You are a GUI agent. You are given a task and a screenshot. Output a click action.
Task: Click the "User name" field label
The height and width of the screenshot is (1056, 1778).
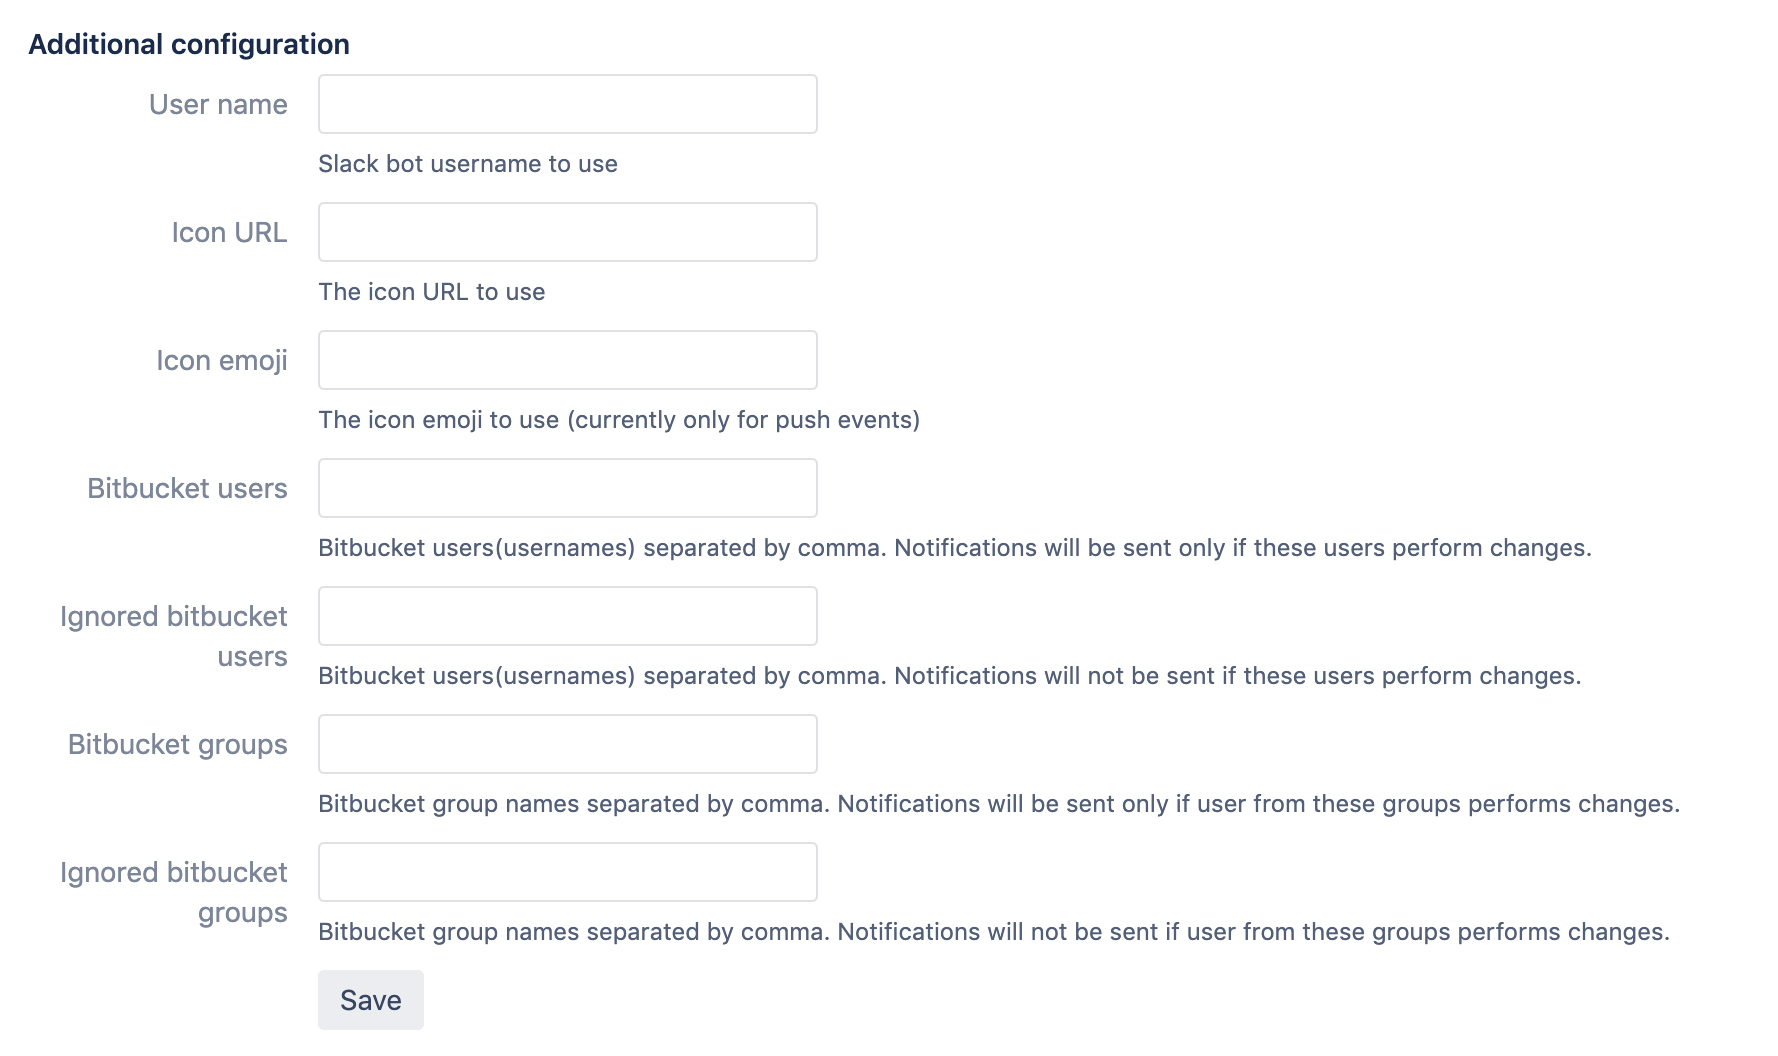(x=218, y=104)
